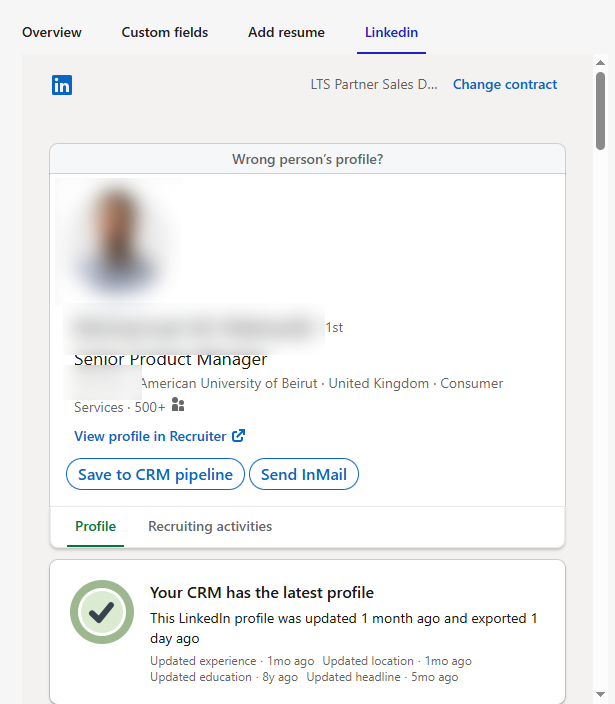This screenshot has height=704, width=615.
Task: Click the Change contract link
Action: (505, 84)
